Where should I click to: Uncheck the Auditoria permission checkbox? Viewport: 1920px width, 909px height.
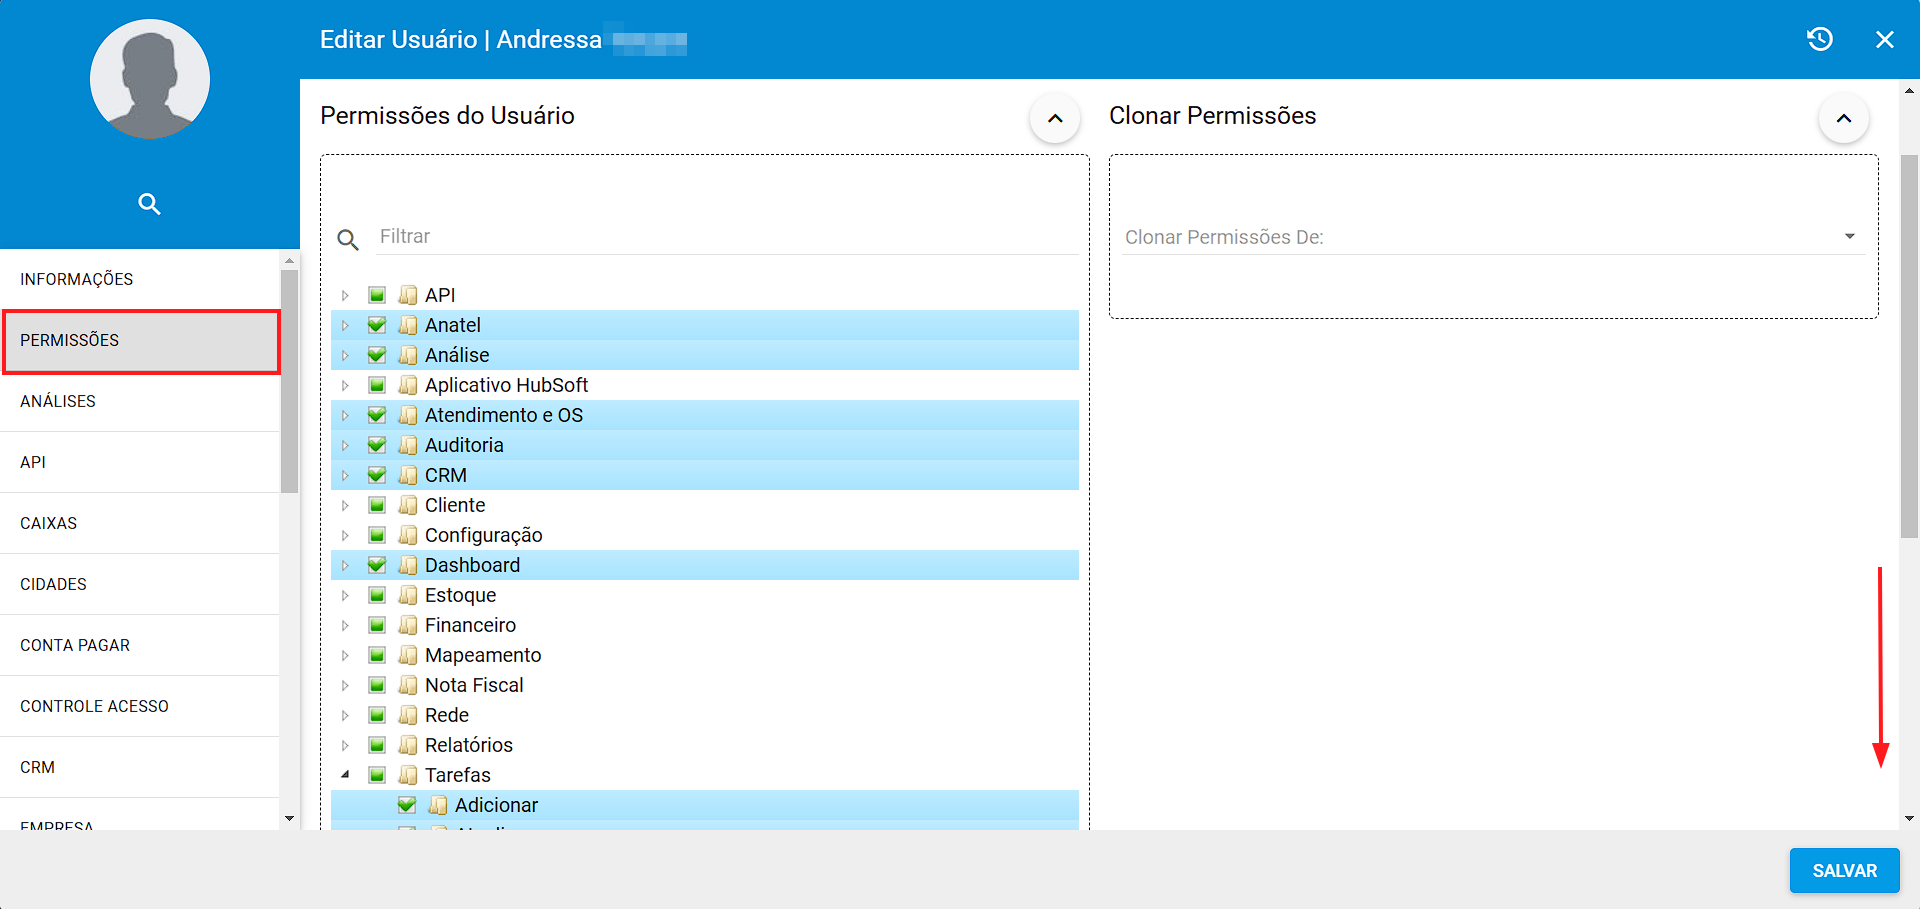377,445
